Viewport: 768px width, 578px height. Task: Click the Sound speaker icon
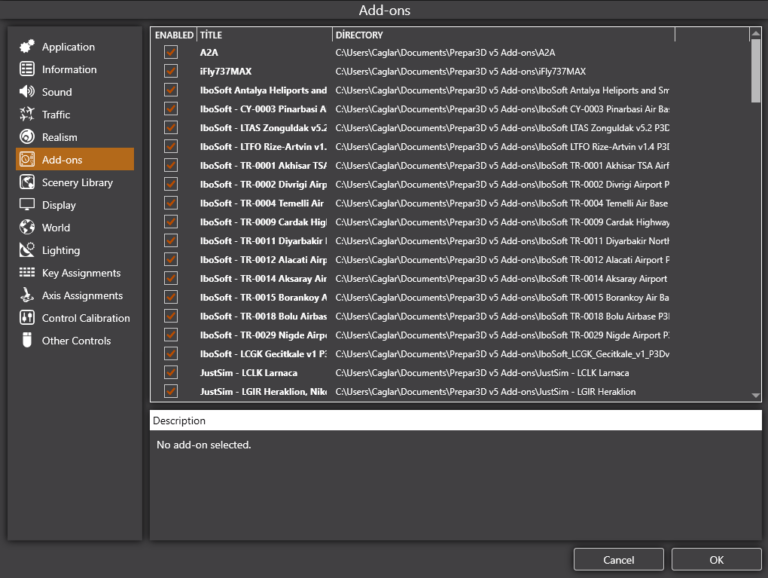27,92
